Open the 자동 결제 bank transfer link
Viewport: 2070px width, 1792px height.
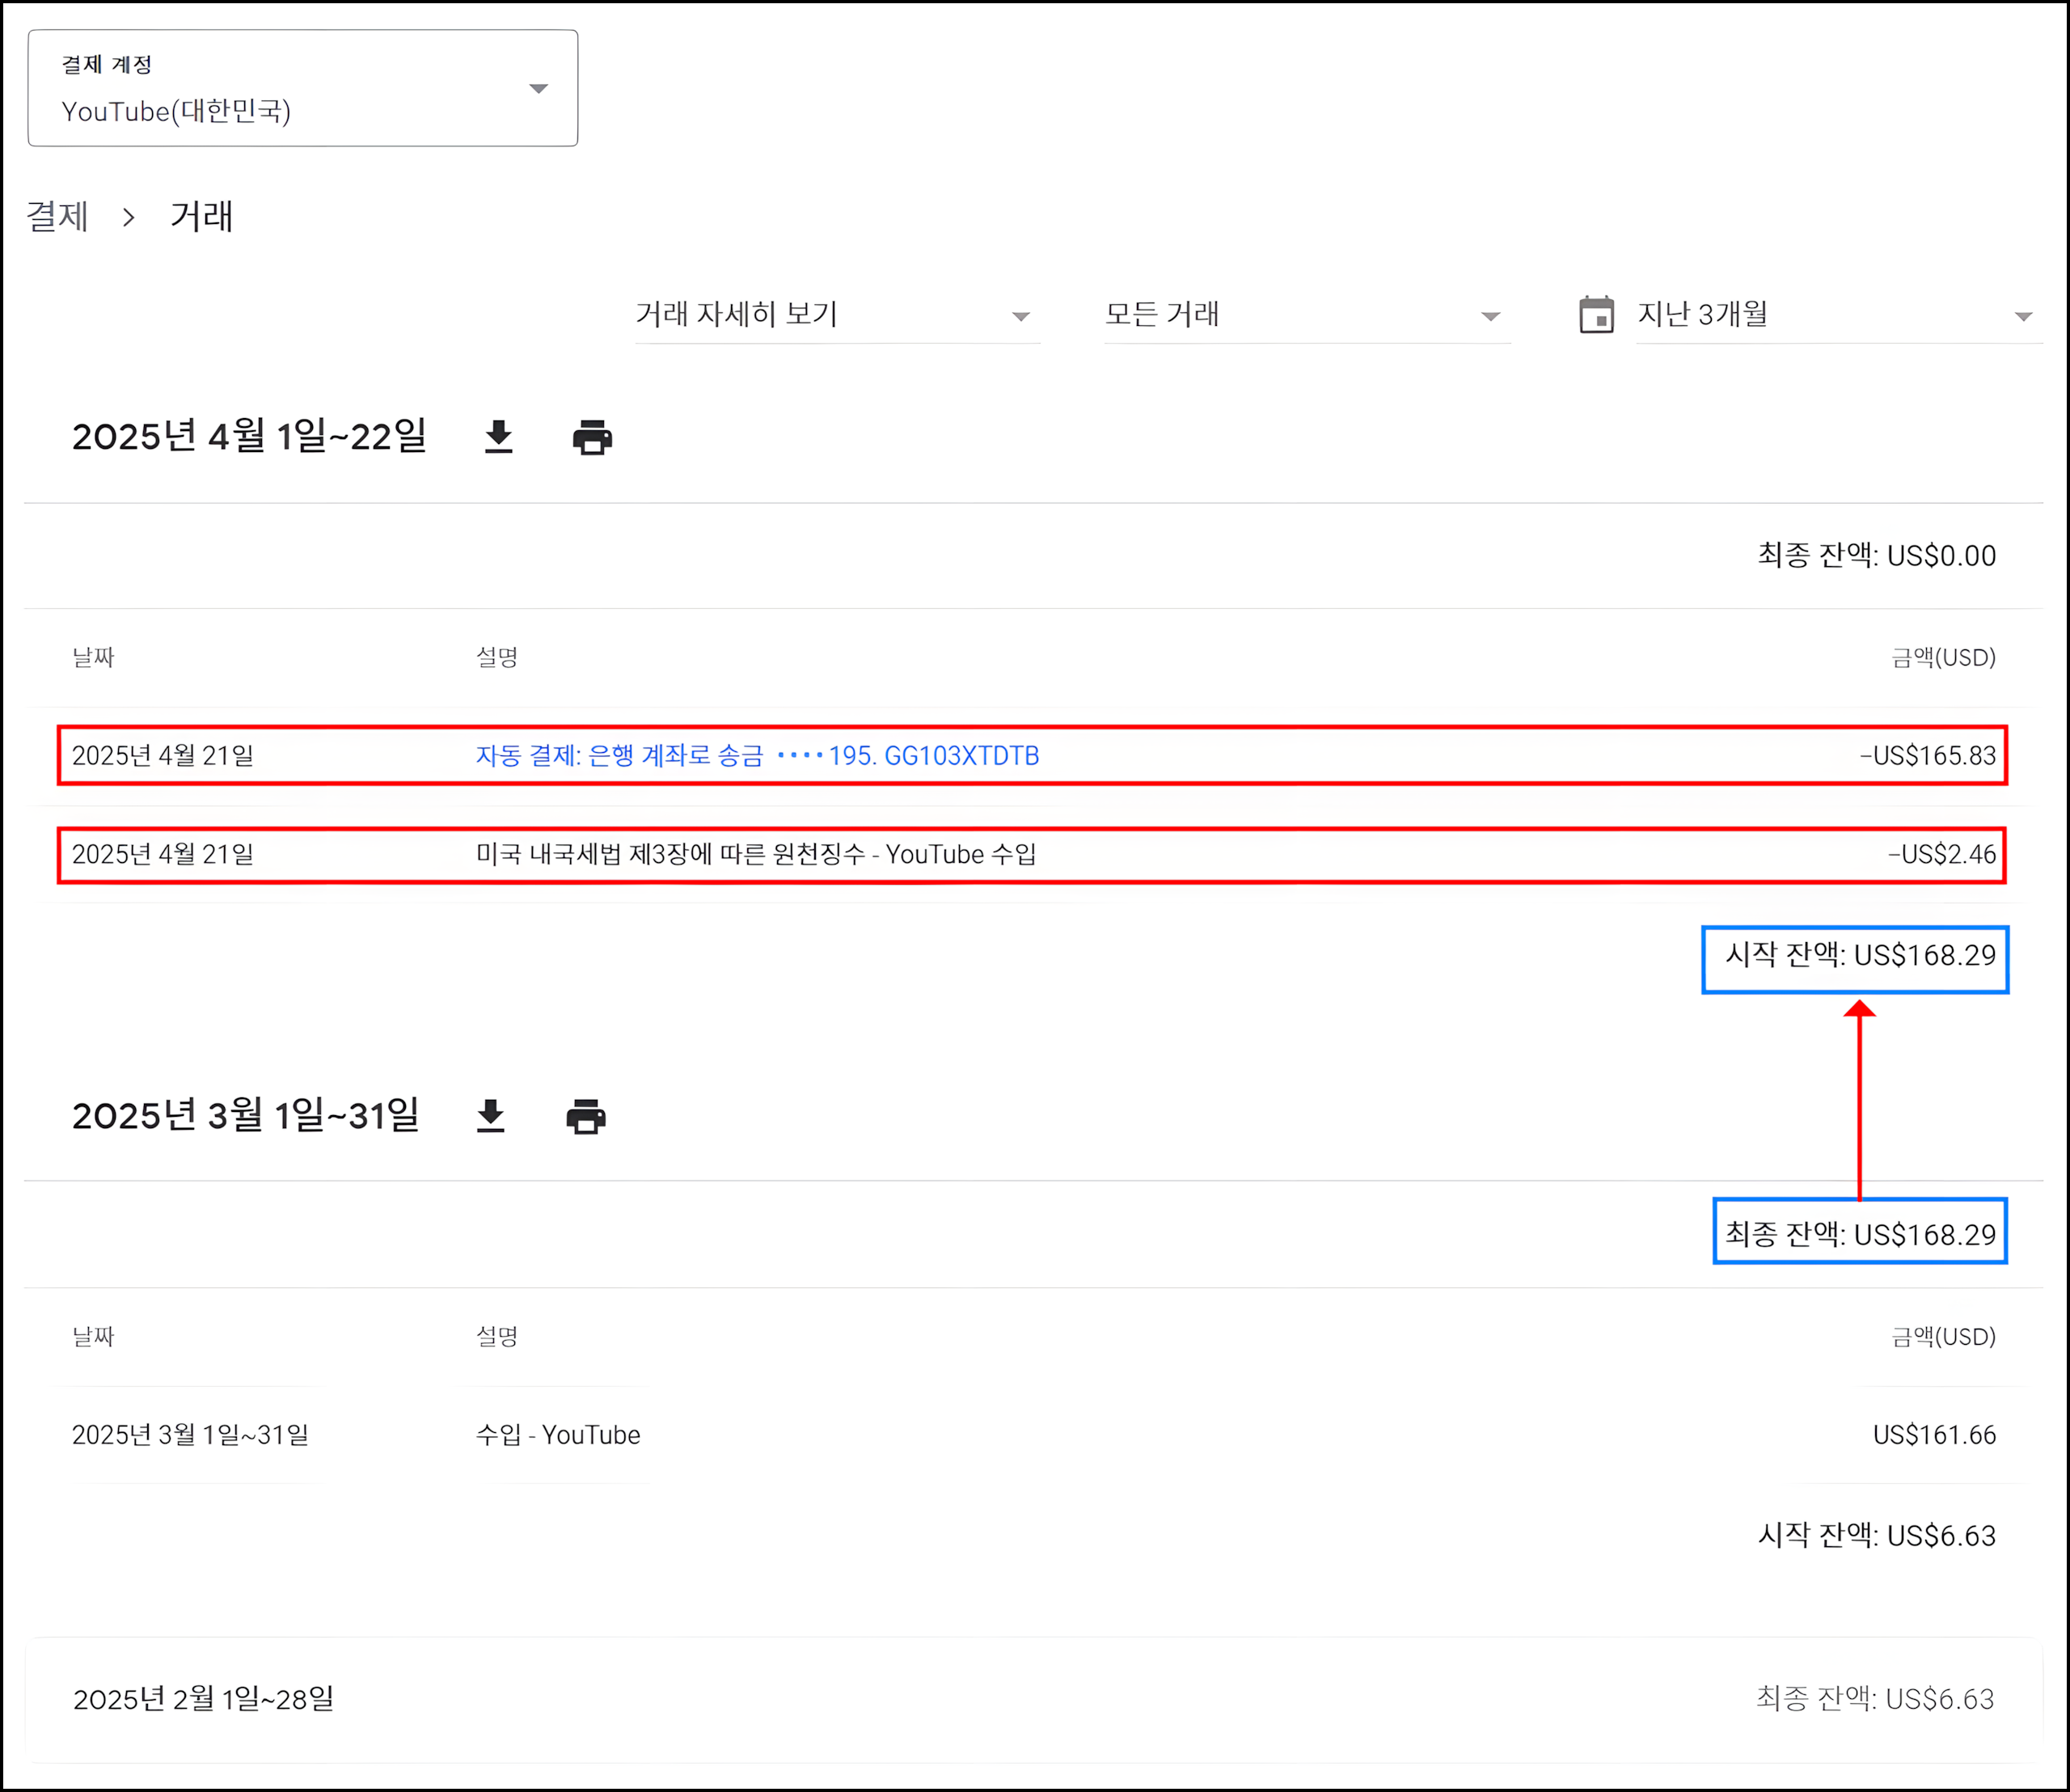click(757, 756)
